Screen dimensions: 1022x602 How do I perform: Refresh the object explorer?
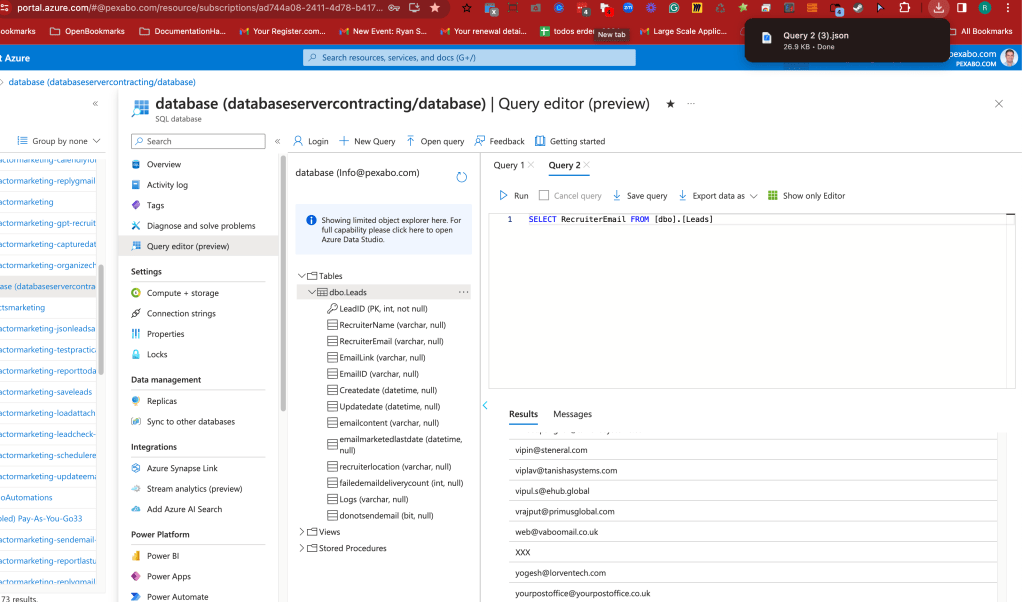click(x=461, y=177)
